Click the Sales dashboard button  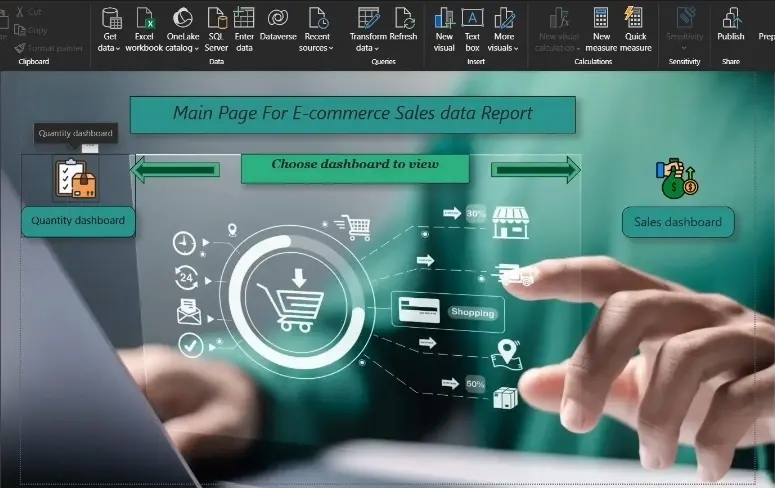pyautogui.click(x=678, y=222)
